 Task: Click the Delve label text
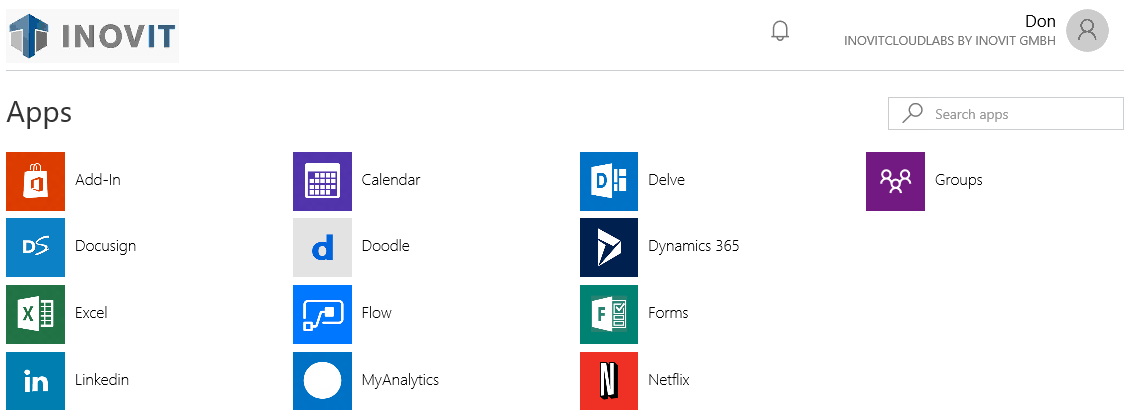(x=666, y=181)
